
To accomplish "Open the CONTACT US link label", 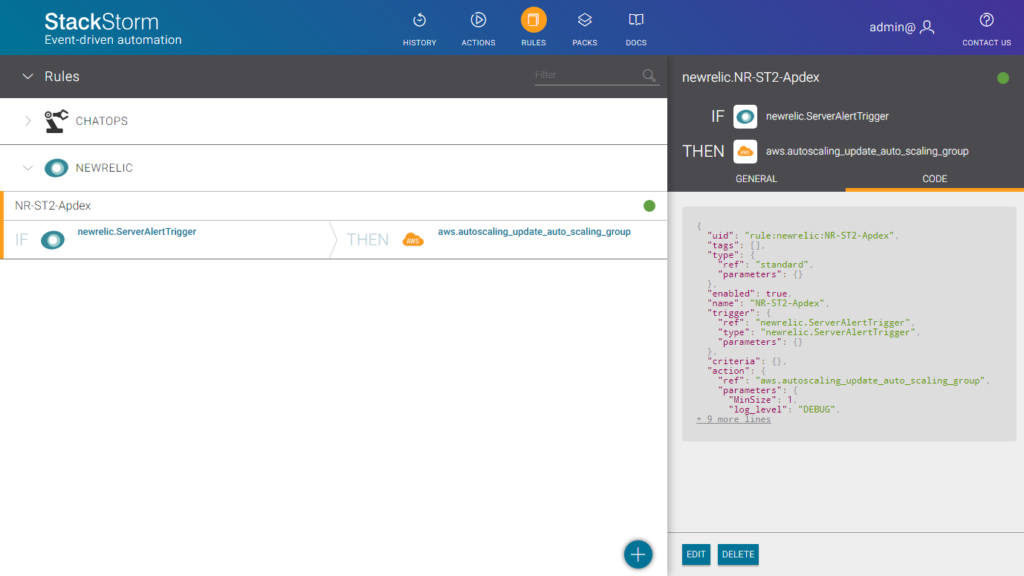I will click(x=986, y=43).
